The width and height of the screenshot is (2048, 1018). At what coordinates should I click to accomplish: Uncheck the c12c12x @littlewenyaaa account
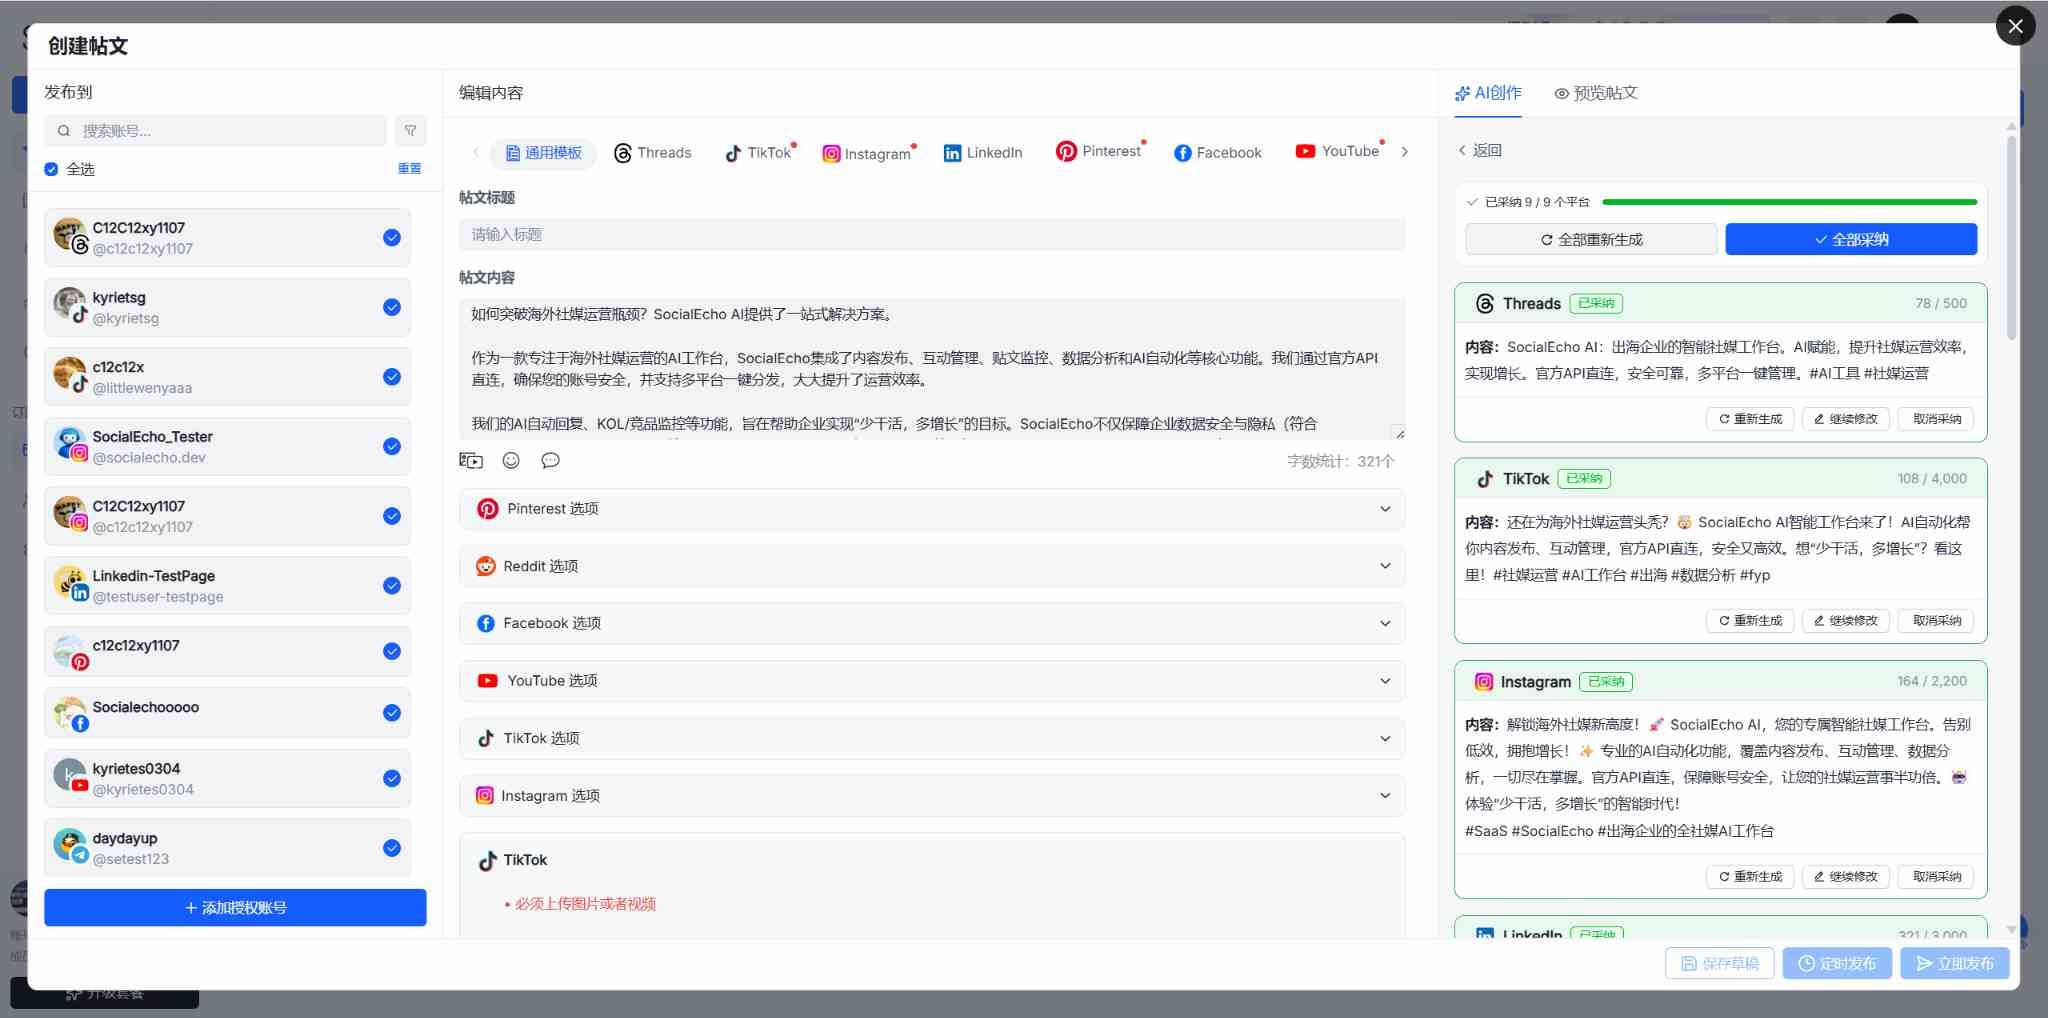(392, 377)
